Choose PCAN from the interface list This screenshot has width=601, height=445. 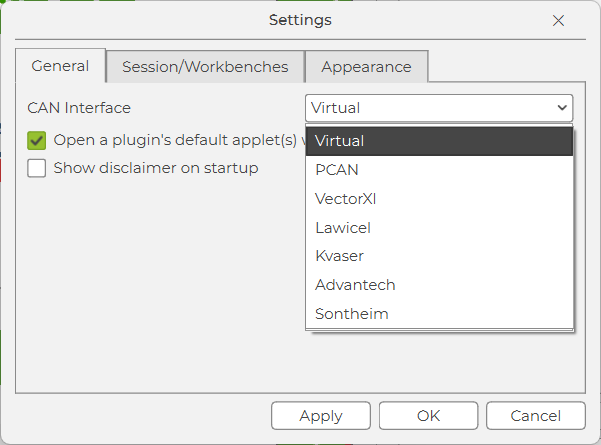click(x=439, y=170)
